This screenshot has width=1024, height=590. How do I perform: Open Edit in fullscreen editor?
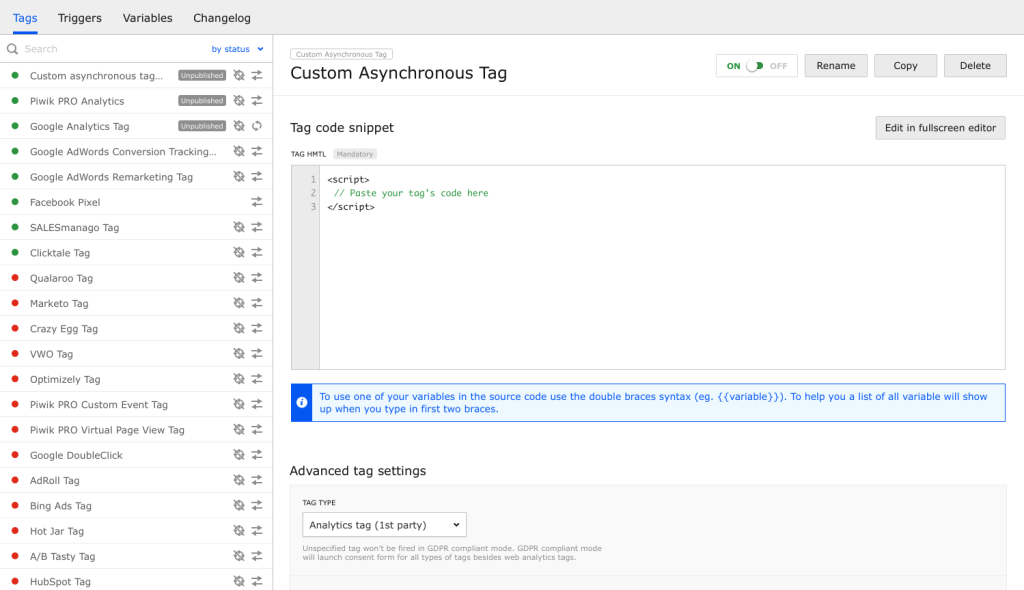940,128
